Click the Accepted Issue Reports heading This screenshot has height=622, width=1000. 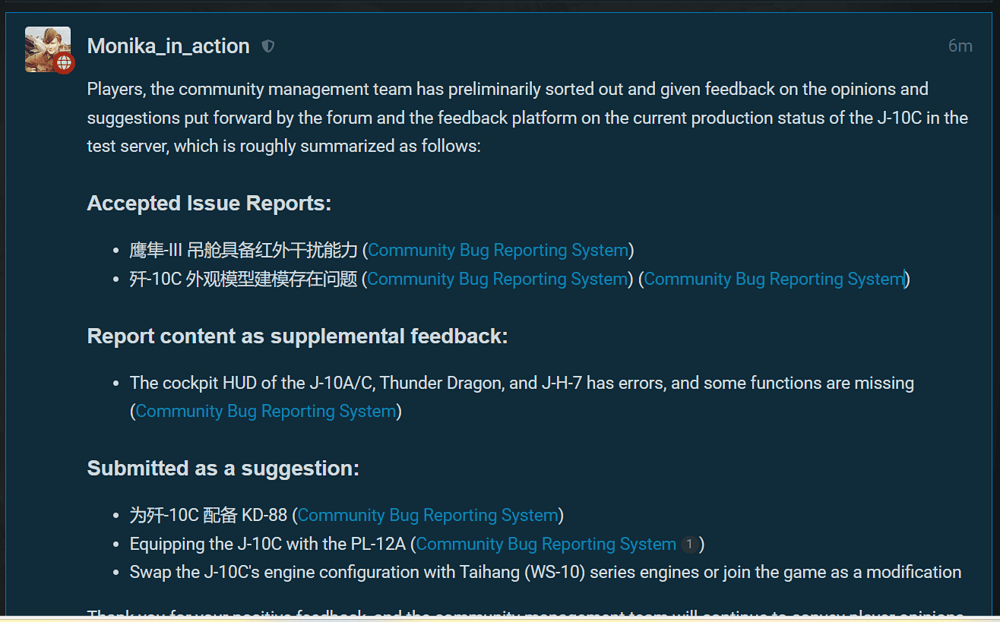point(209,204)
